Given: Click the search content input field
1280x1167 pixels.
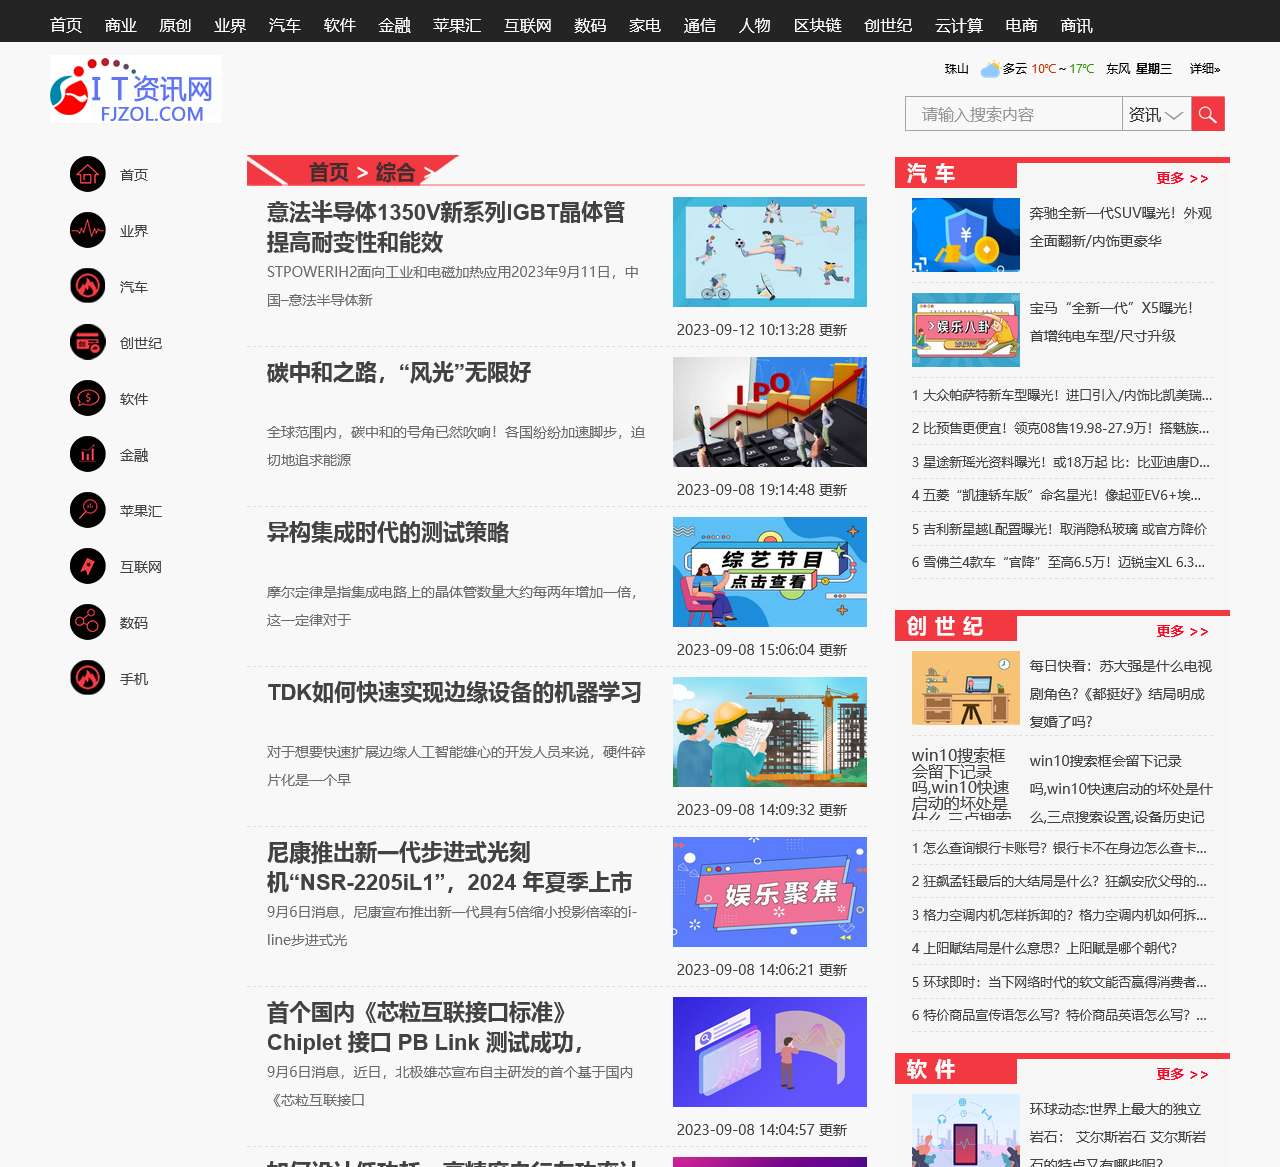Looking at the screenshot, I should (x=1012, y=114).
